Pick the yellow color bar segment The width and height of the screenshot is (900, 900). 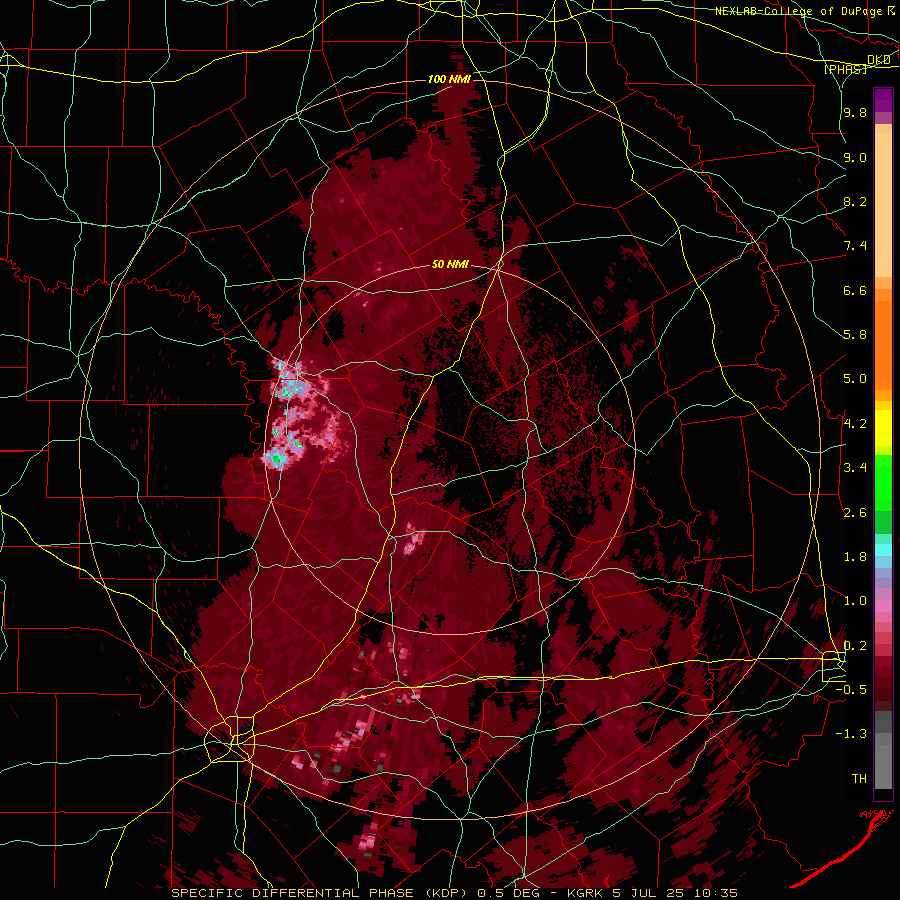883,428
